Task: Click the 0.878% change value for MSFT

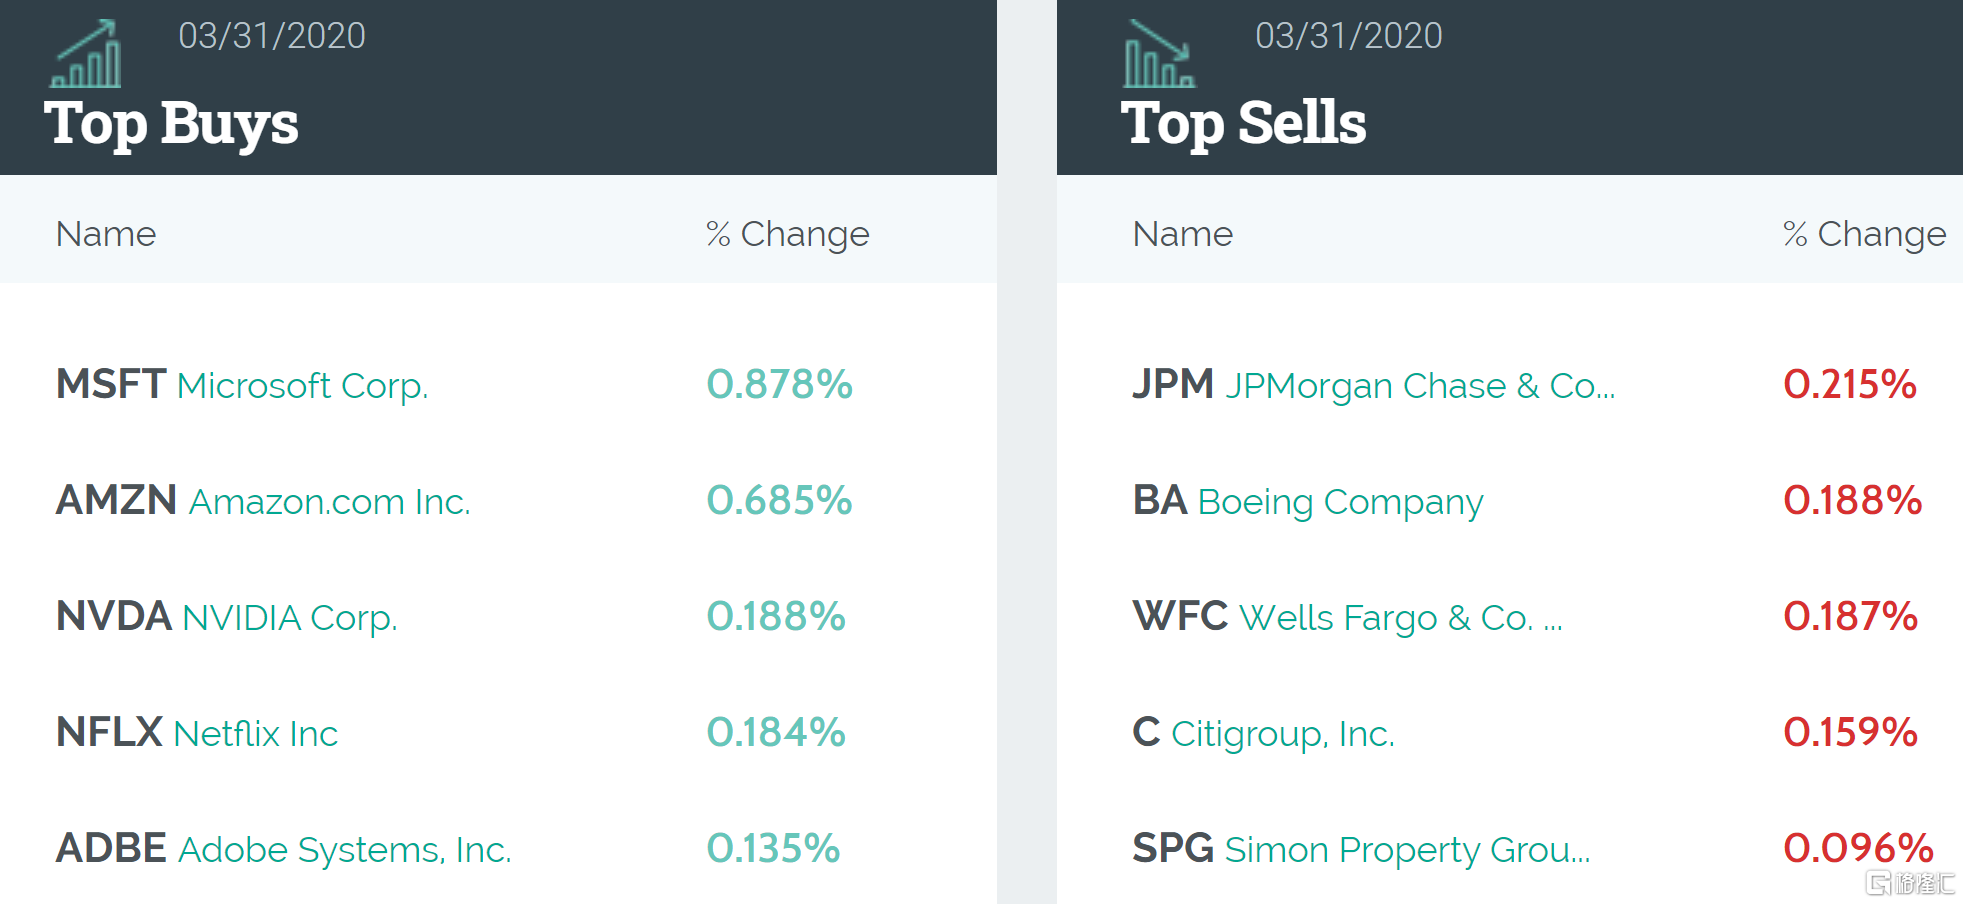Action: (x=779, y=385)
